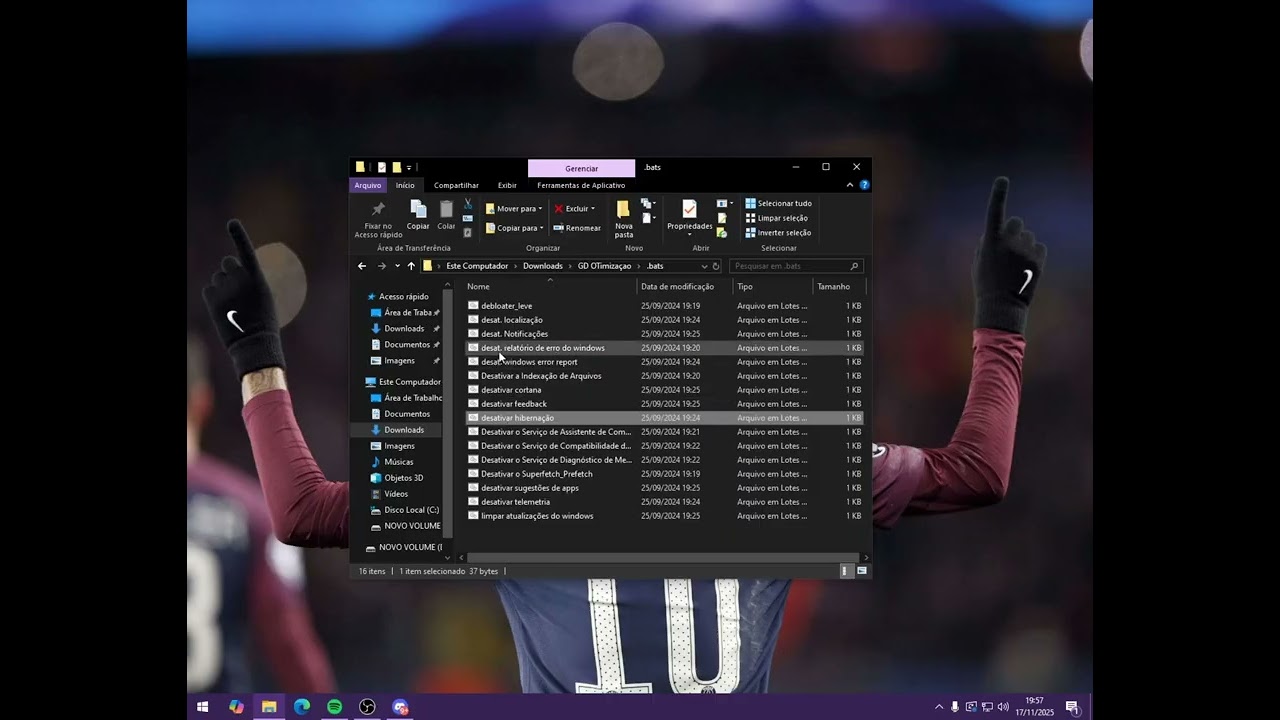Click the file list horizontal scrollbar
Image resolution: width=1280 pixels, height=720 pixels.
point(662,557)
